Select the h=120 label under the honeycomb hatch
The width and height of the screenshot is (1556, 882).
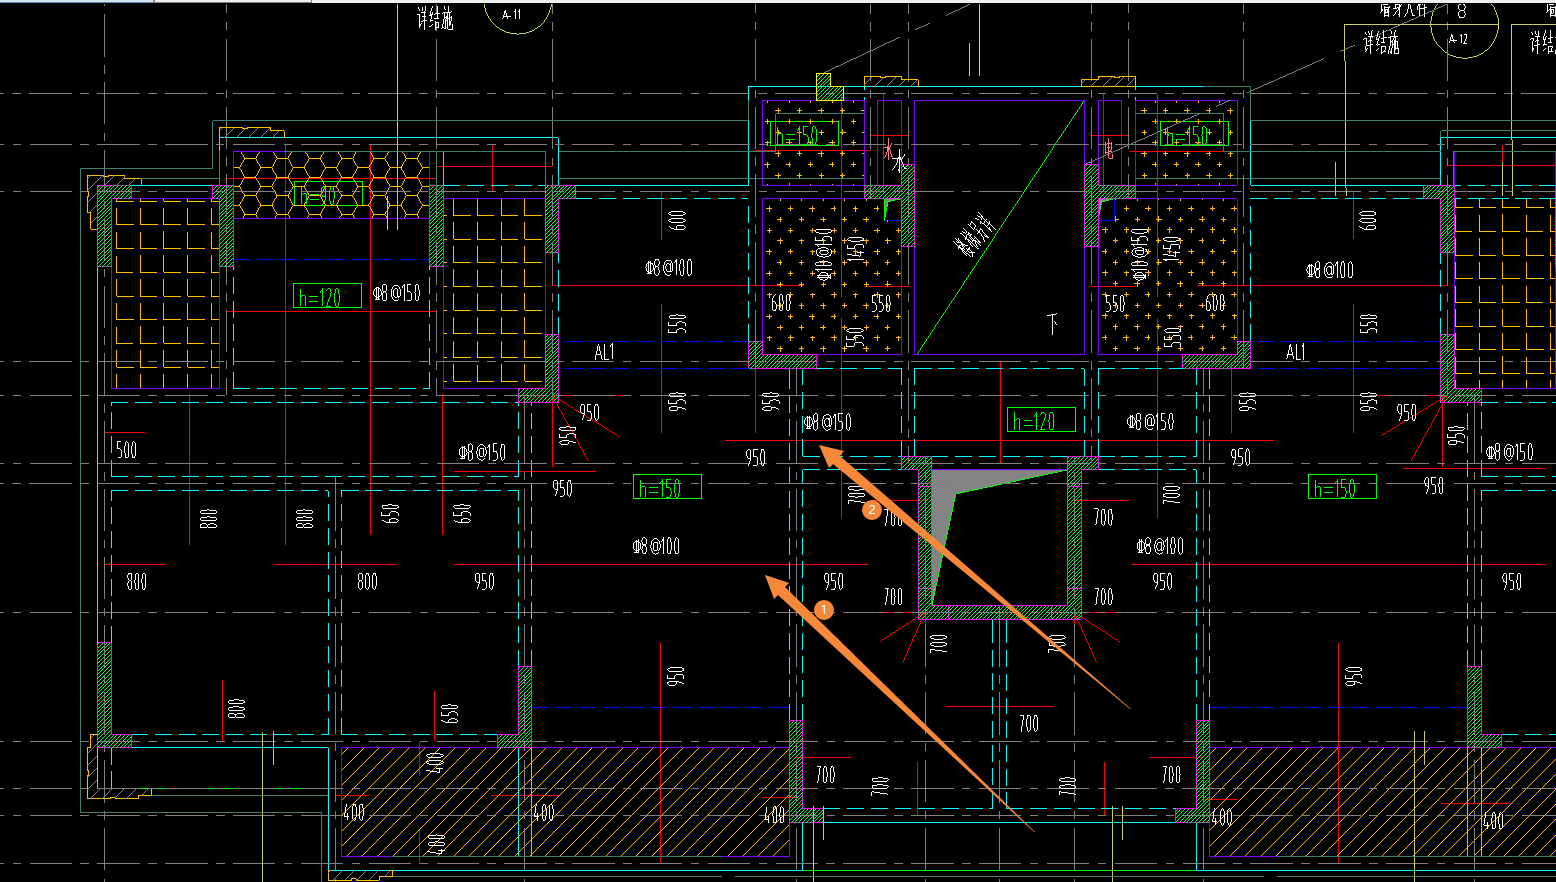[328, 296]
